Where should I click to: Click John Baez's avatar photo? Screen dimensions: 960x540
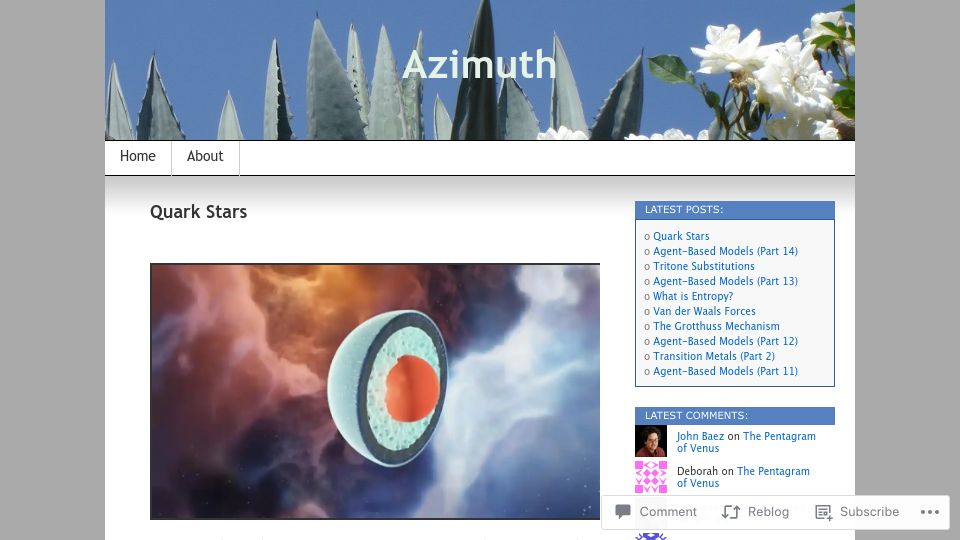point(651,441)
